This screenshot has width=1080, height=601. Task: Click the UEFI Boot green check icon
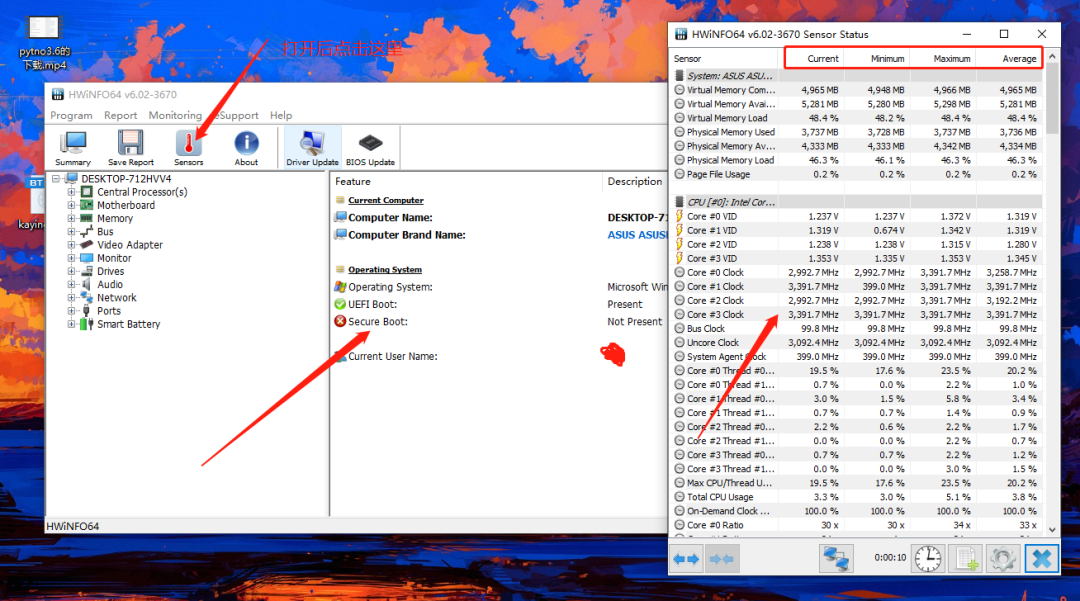pyautogui.click(x=340, y=304)
